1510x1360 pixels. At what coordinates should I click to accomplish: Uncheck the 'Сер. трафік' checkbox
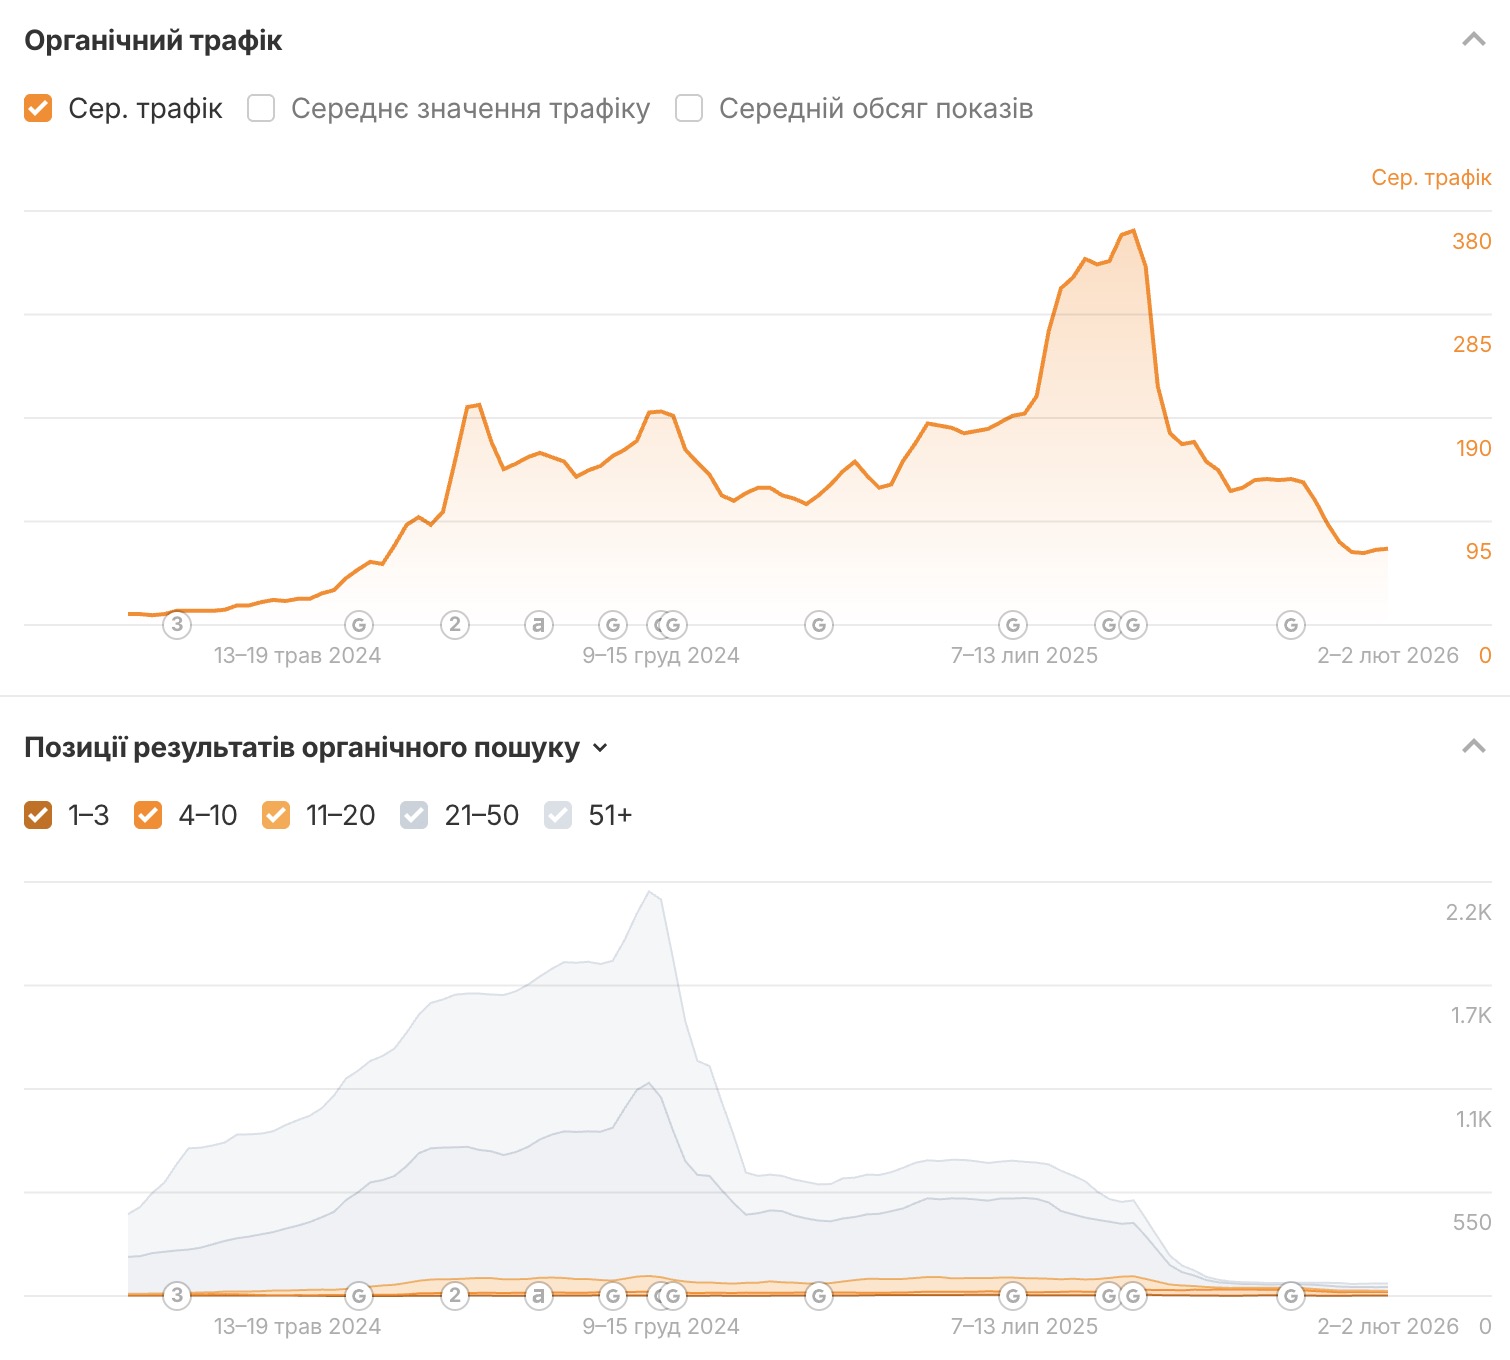(x=38, y=108)
